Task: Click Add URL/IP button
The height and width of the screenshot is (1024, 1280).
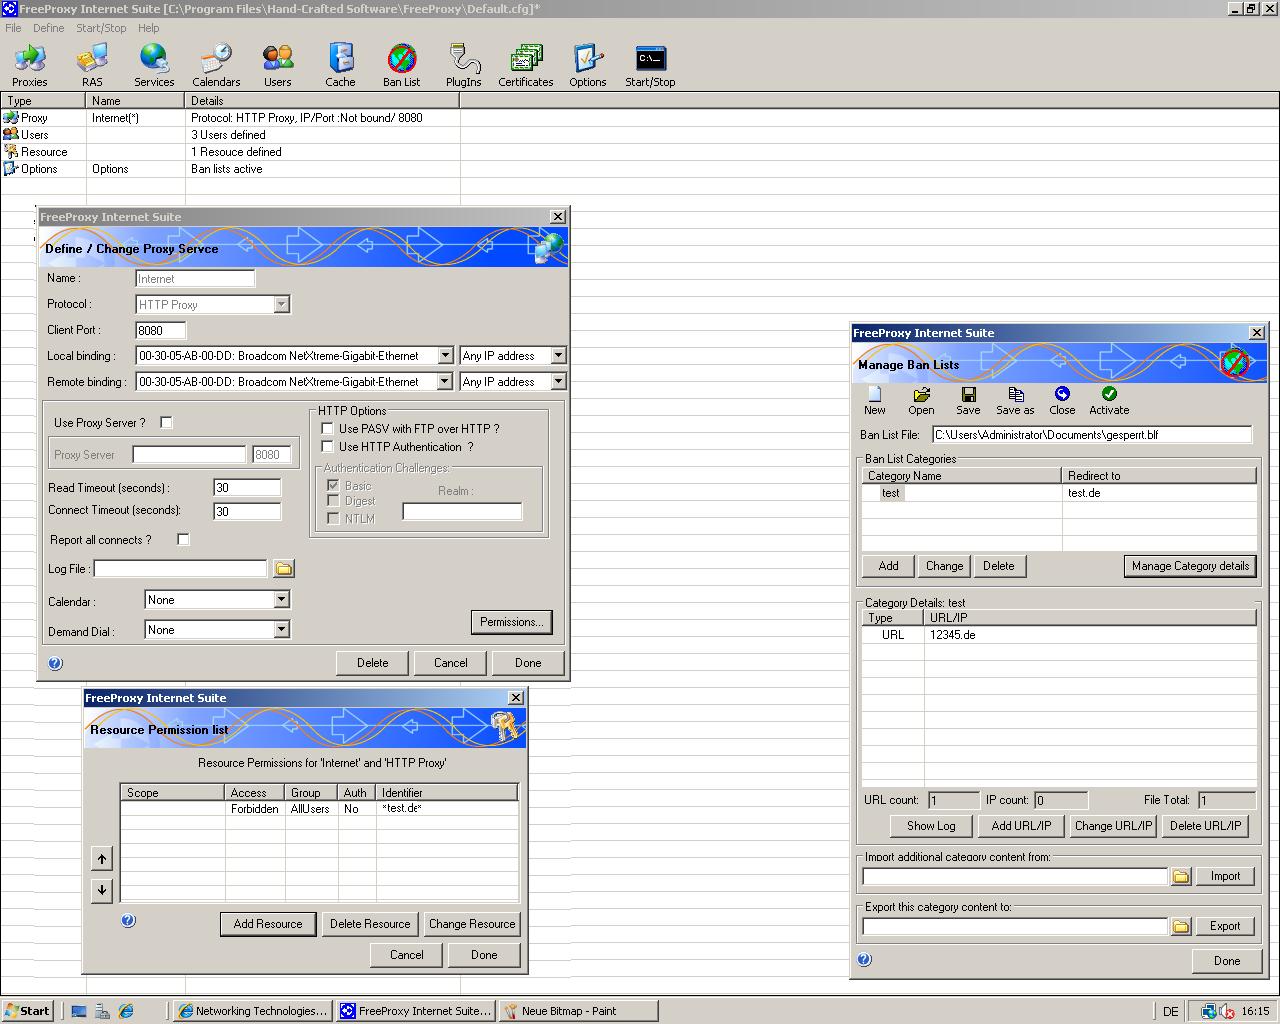Action: click(1021, 826)
